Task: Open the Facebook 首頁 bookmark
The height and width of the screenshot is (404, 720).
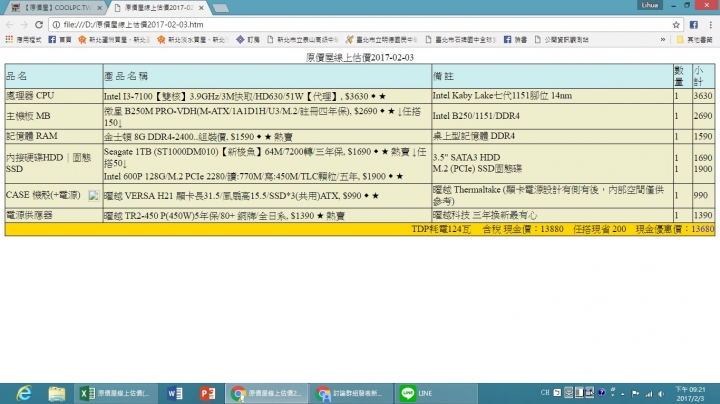Action: (x=60, y=39)
